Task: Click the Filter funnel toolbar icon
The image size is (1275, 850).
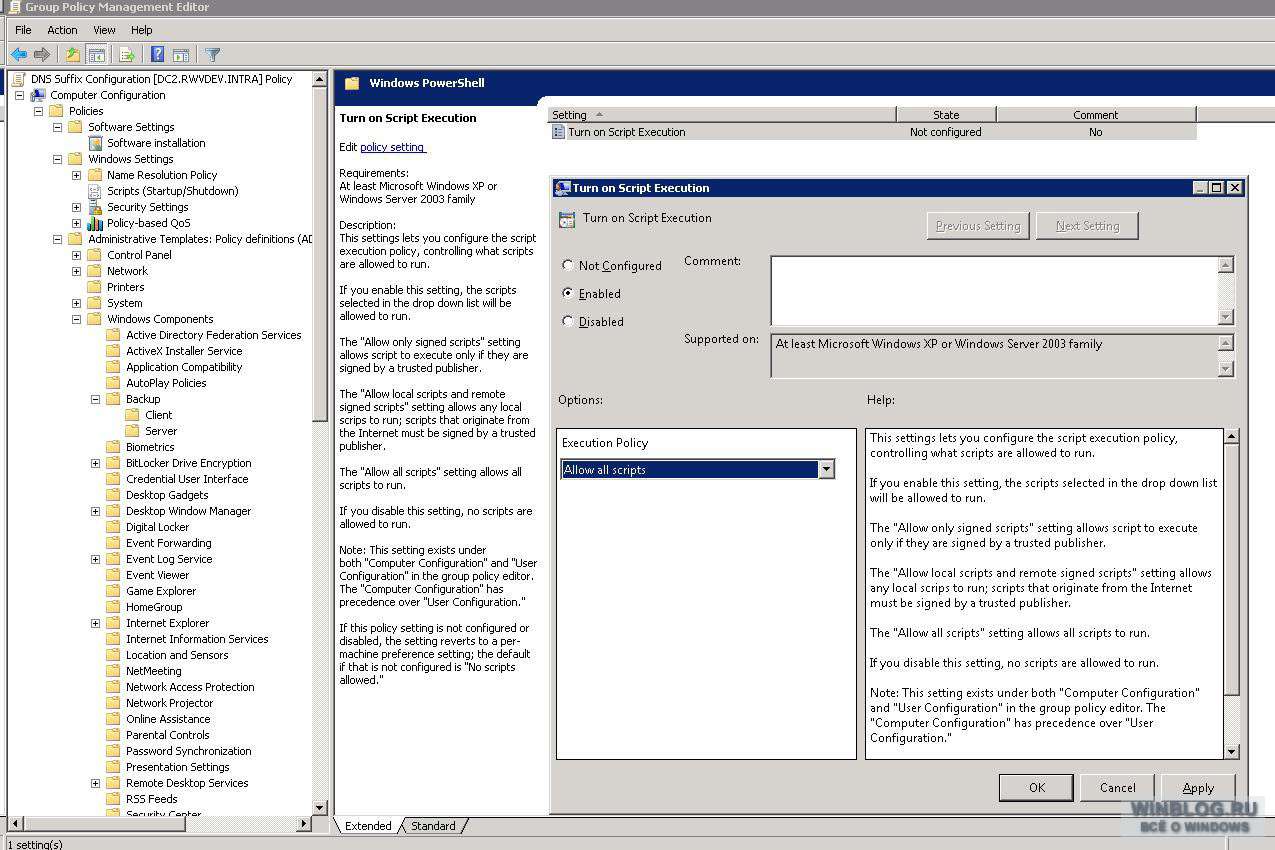Action: coord(213,55)
